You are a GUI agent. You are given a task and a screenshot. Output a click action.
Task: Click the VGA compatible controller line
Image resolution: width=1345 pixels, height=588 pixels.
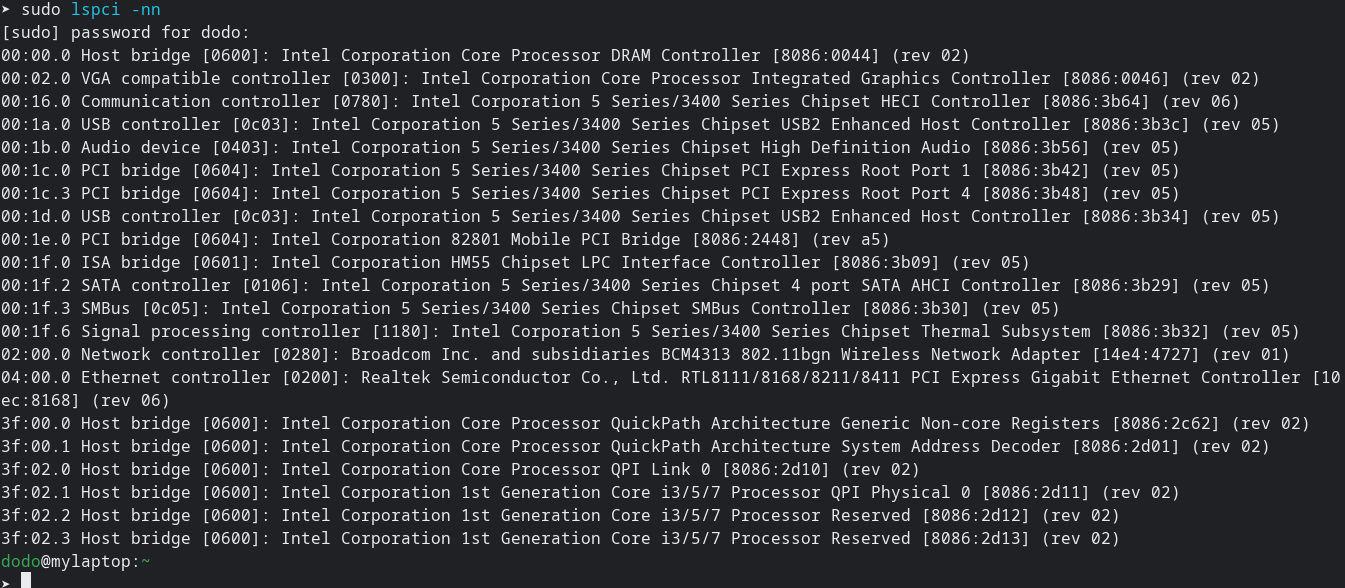(630, 78)
